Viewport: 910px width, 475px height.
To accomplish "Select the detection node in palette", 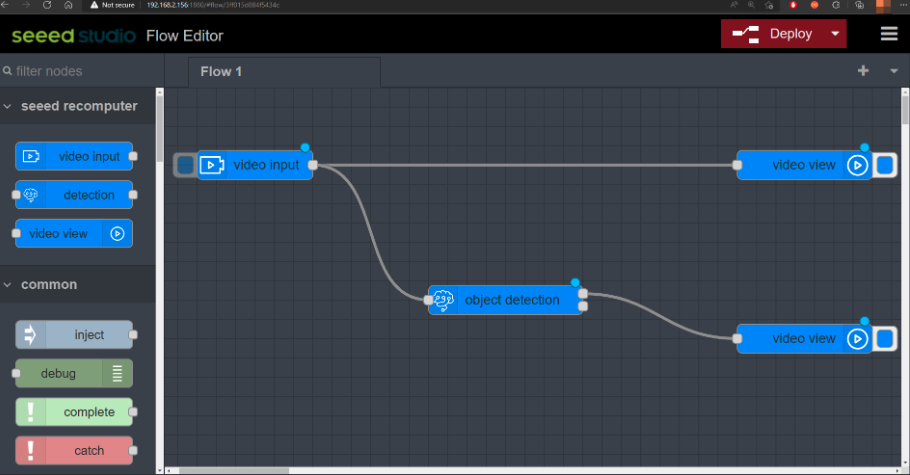I will 75,195.
